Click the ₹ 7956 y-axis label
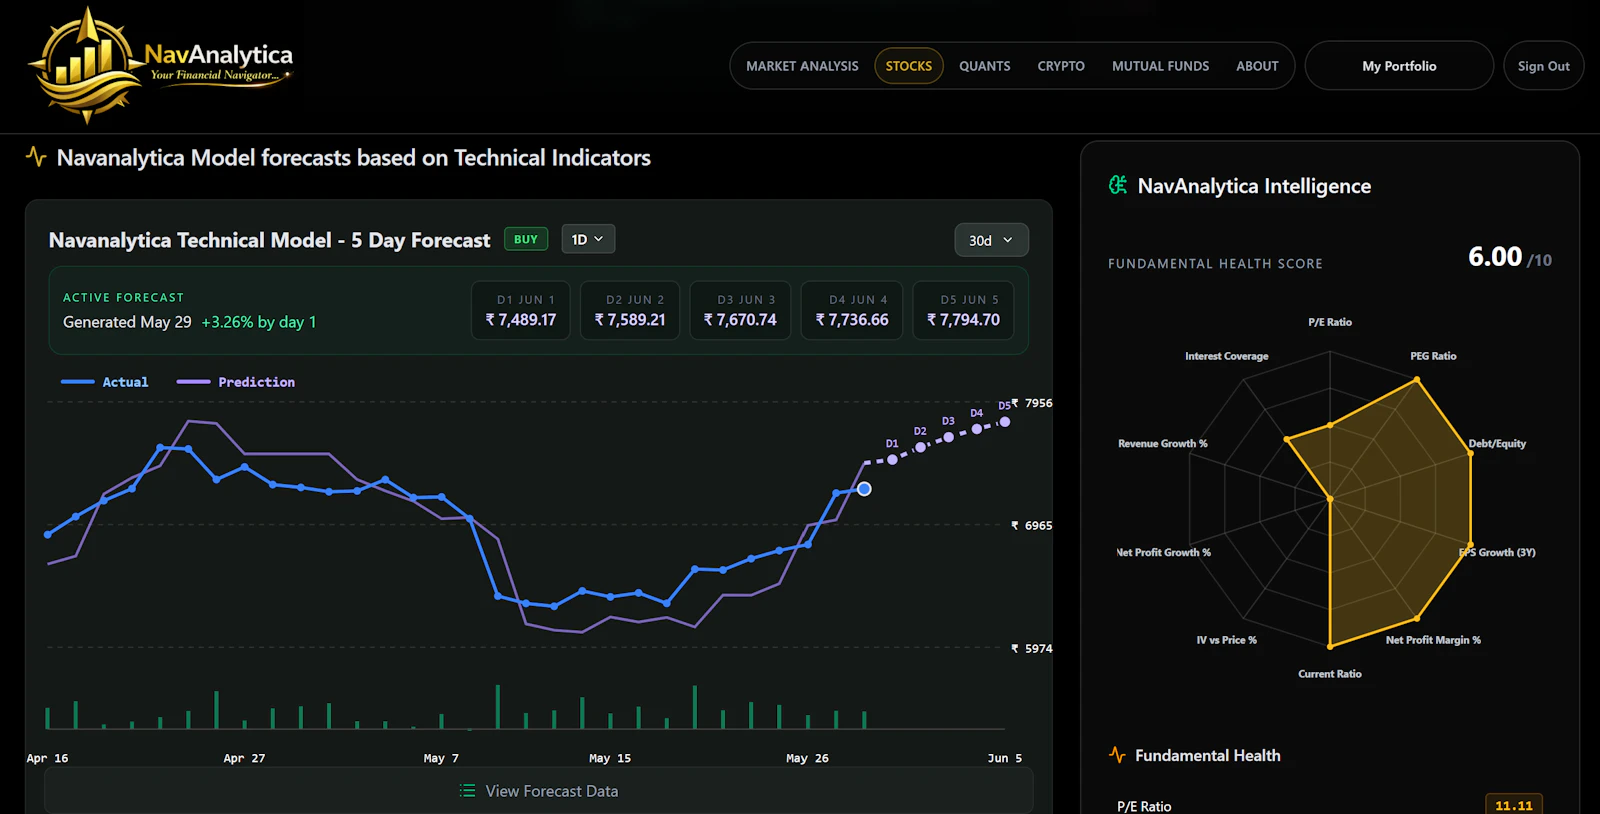Viewport: 1600px width, 814px height. point(1032,403)
